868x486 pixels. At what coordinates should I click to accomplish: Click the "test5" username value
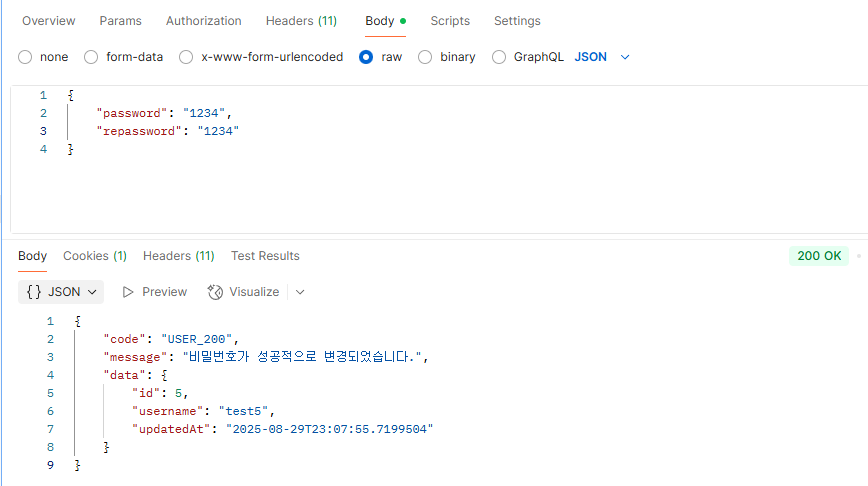click(244, 411)
